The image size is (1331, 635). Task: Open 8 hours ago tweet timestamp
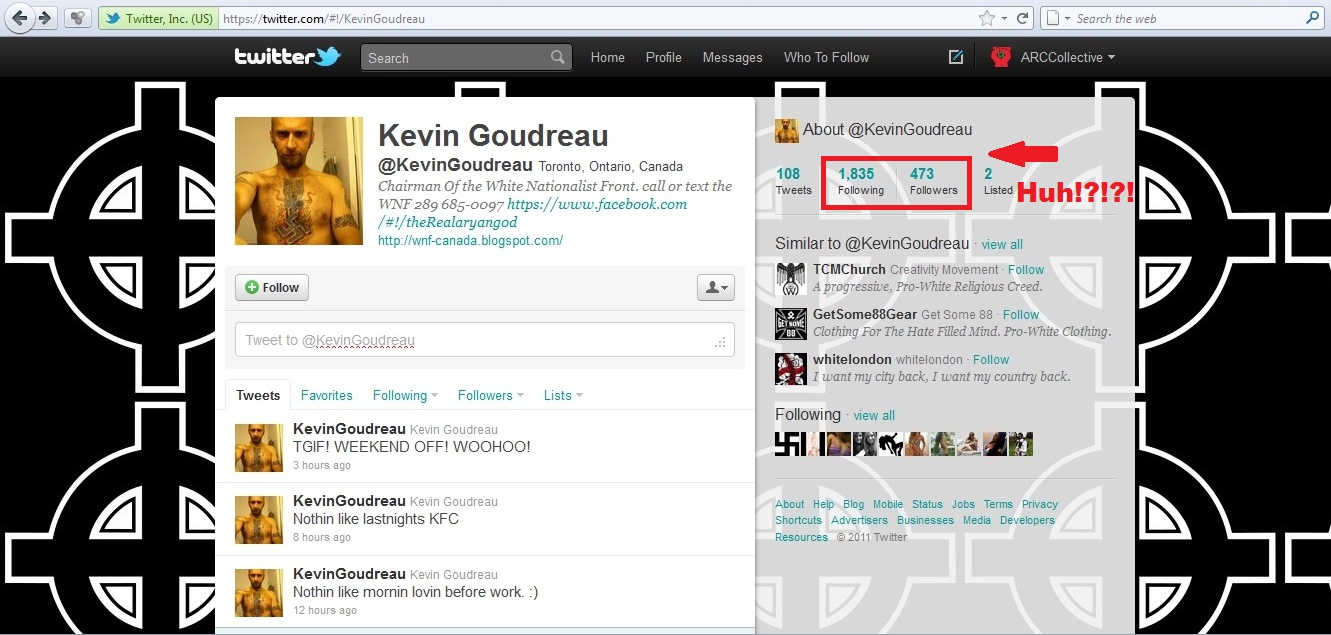click(322, 538)
